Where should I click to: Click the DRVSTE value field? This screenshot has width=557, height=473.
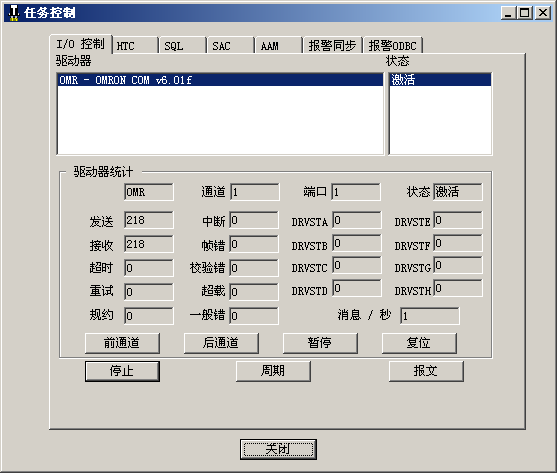(x=458, y=220)
